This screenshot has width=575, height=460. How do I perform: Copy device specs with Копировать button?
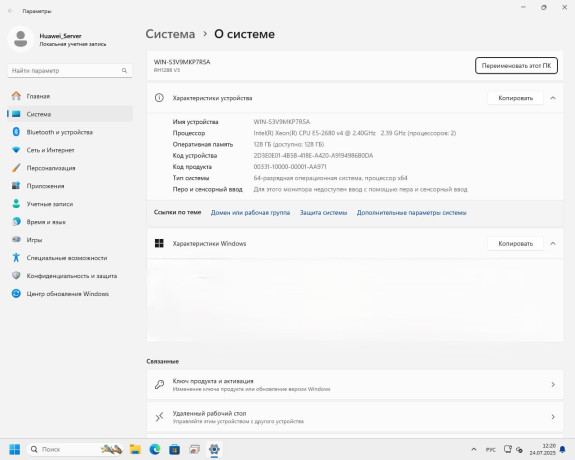coord(515,98)
